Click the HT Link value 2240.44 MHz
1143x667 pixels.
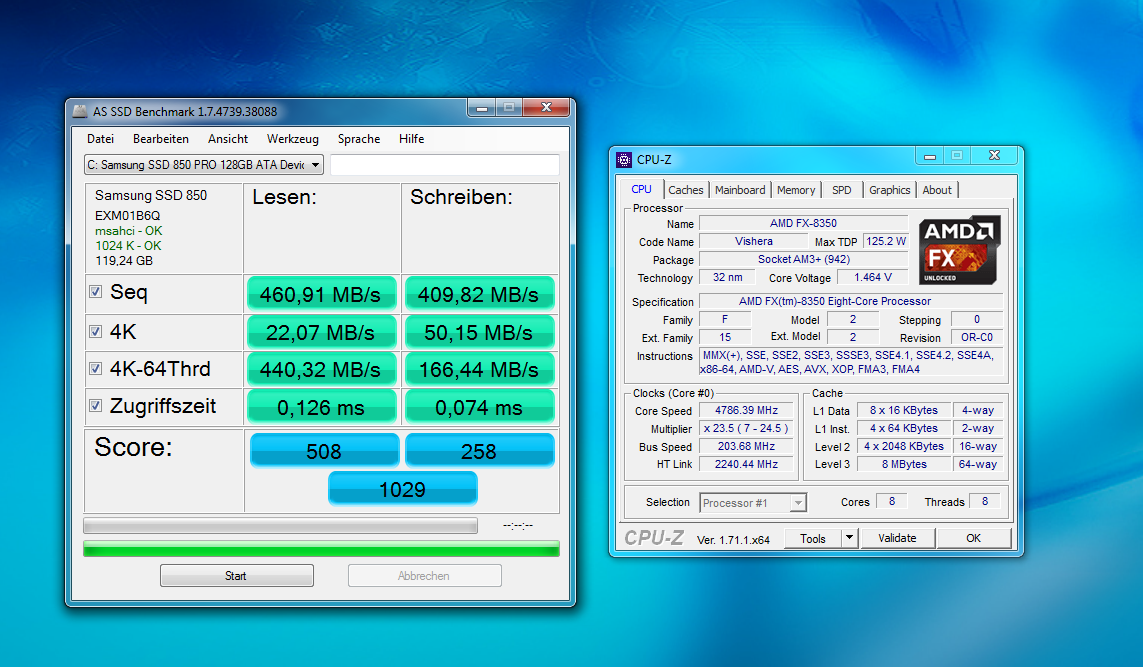[746, 464]
